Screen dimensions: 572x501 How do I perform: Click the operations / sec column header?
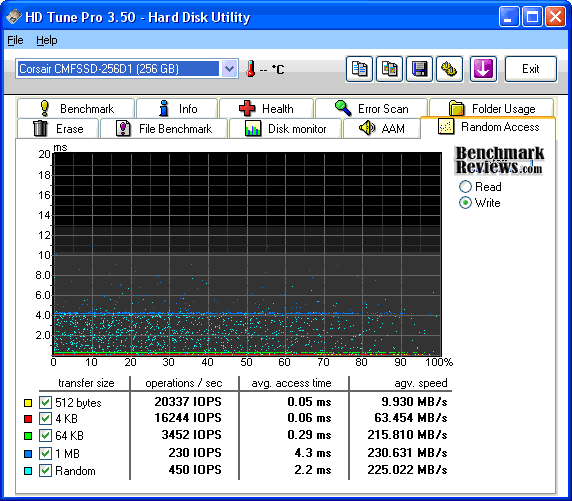coord(183,383)
